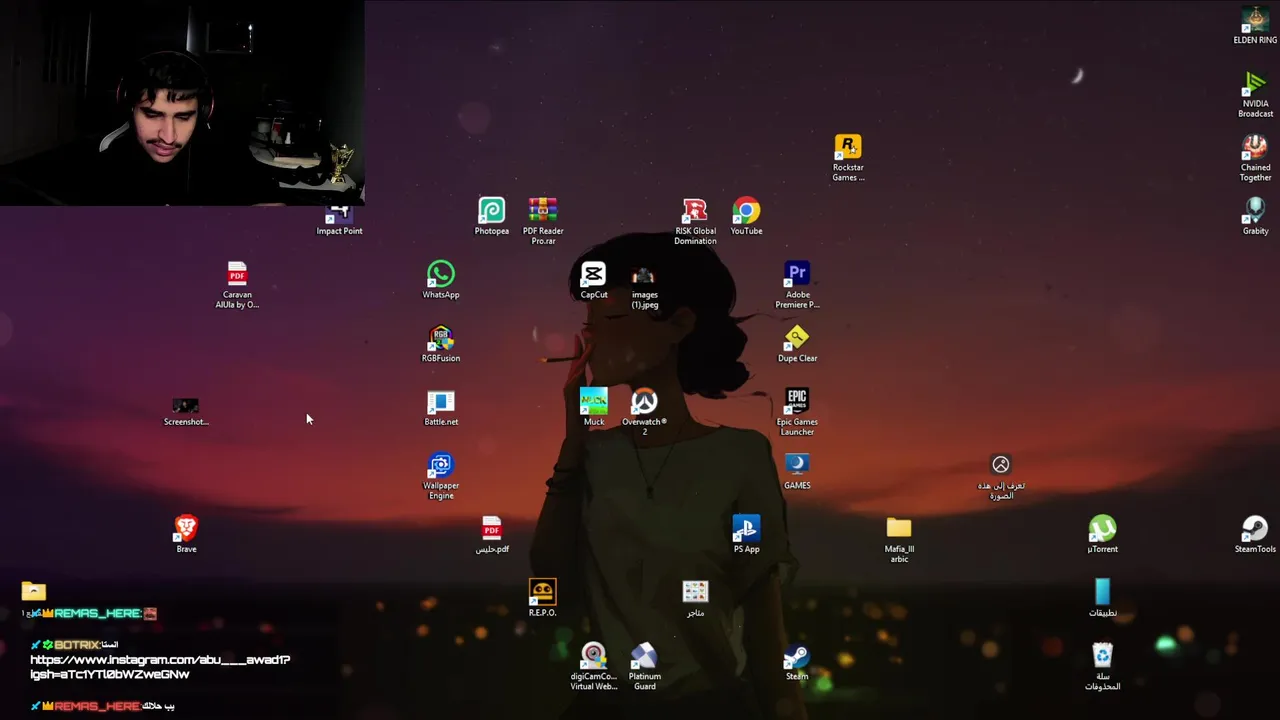
Task: Select the yellow folder above the chat
Action: coord(33,591)
